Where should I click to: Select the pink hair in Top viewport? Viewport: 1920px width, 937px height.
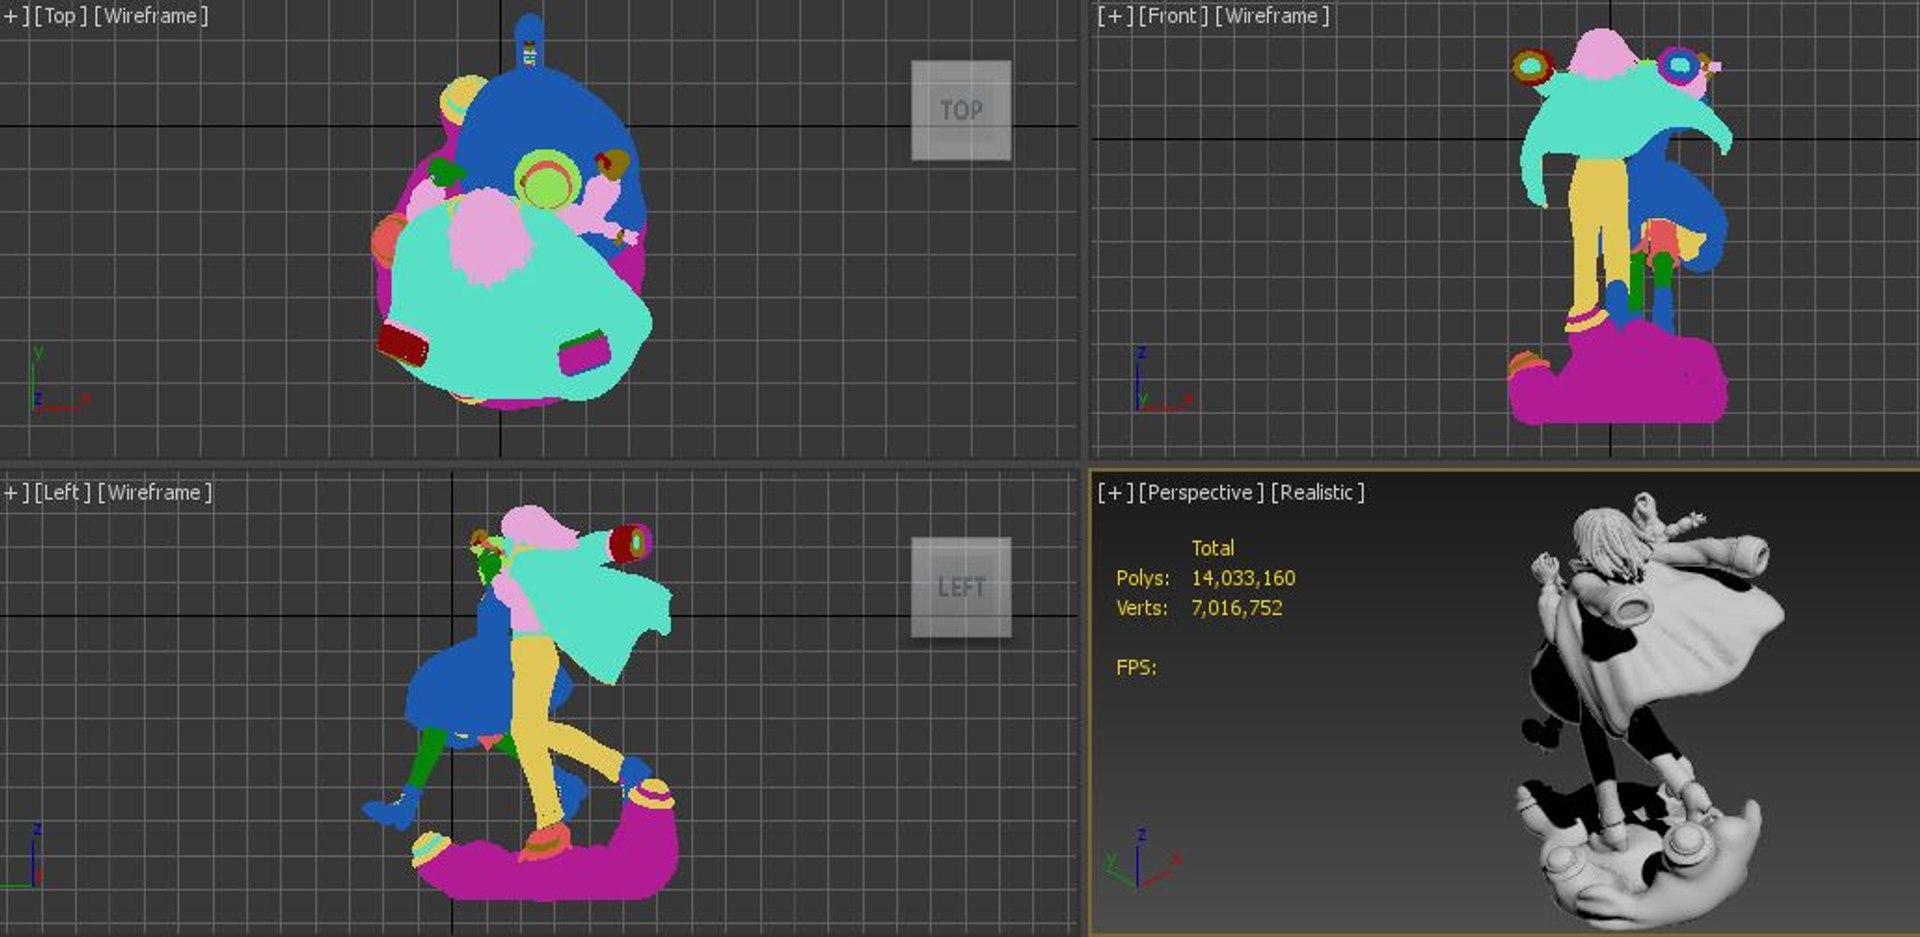point(487,237)
